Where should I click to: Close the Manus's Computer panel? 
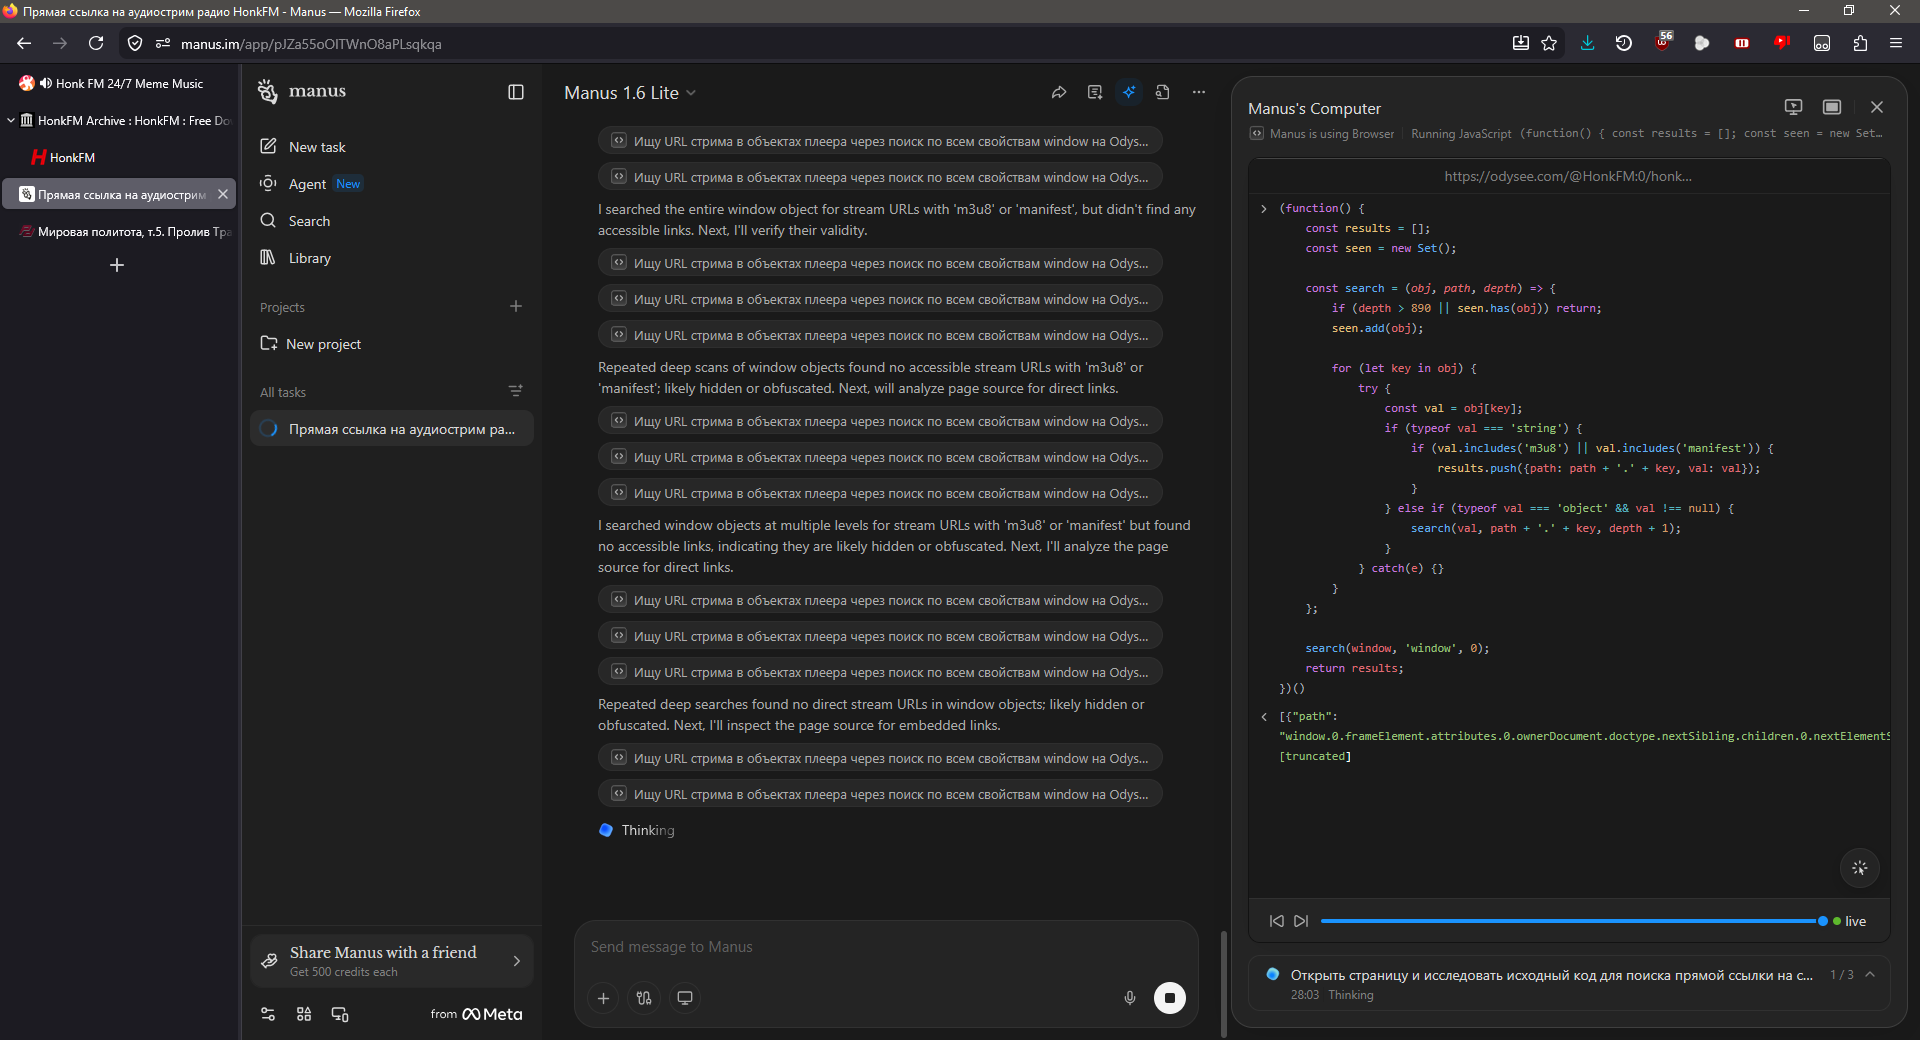tap(1877, 107)
